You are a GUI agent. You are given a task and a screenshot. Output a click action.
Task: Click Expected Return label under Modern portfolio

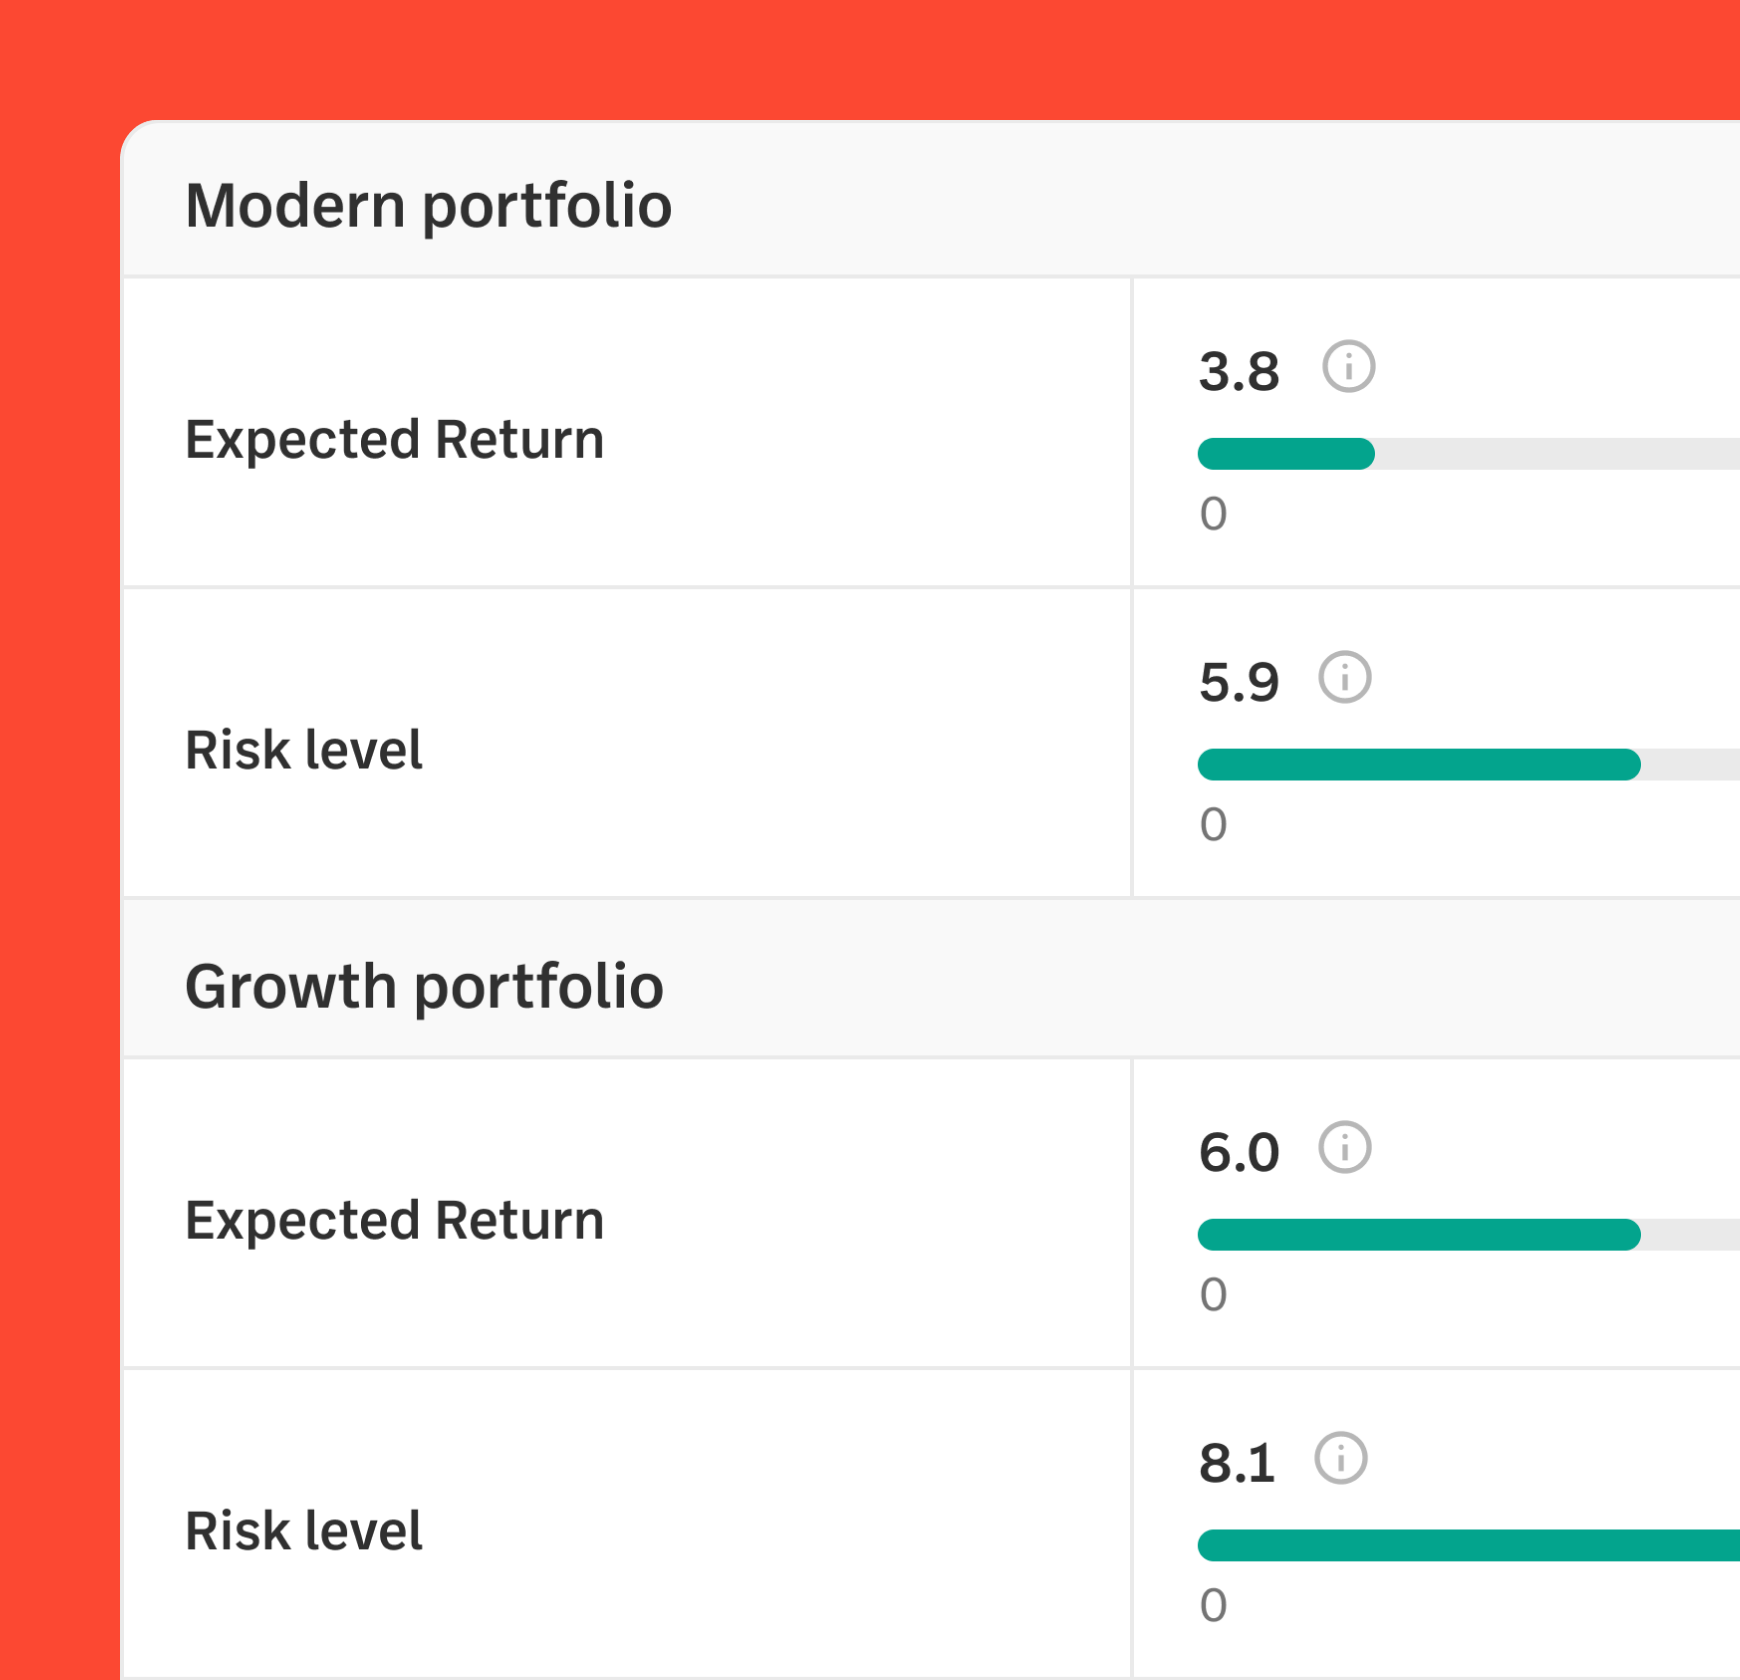tap(395, 441)
